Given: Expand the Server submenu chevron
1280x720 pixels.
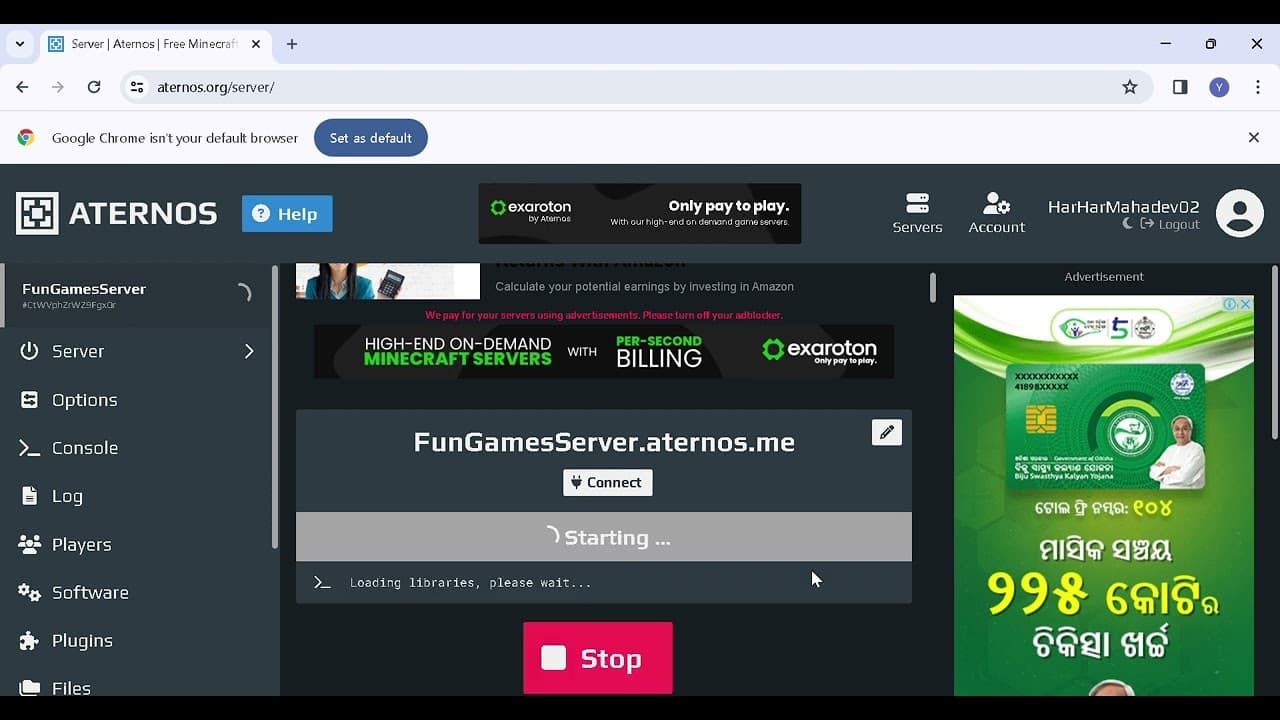Looking at the screenshot, I should [249, 351].
